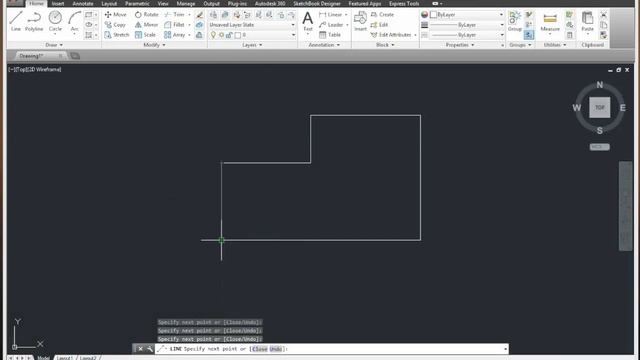Screen dimensions: 640x360
Task: Click the new drawing tab button
Action: pyautogui.click(x=75, y=56)
